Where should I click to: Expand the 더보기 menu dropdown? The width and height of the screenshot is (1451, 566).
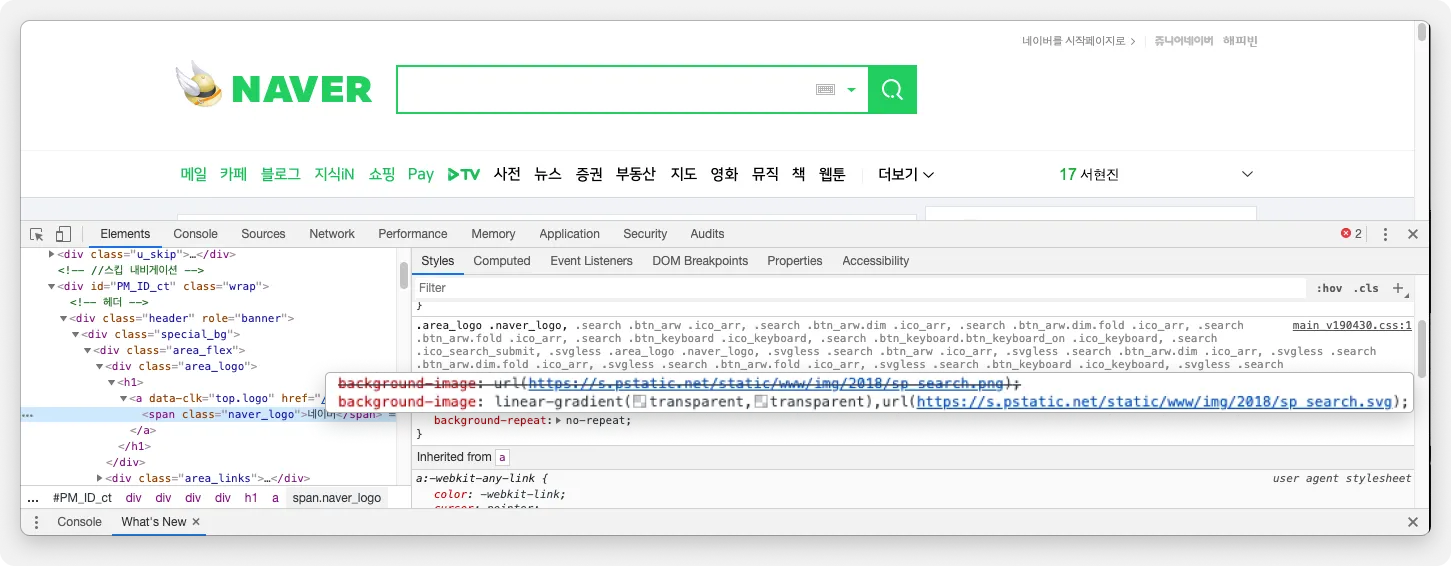click(906, 174)
